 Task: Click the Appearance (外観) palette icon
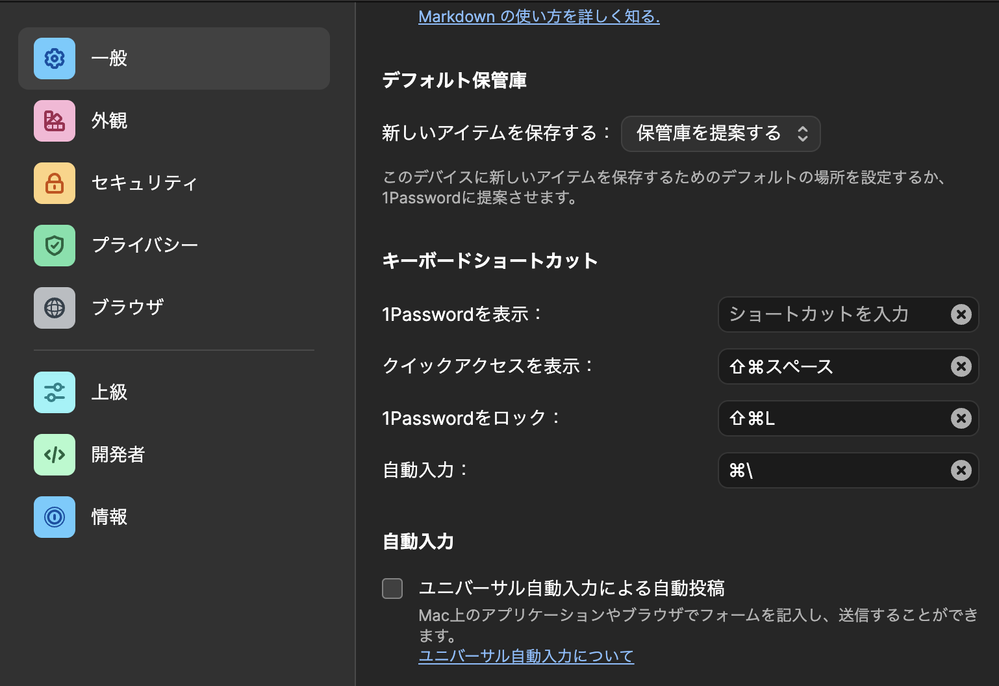click(x=54, y=121)
